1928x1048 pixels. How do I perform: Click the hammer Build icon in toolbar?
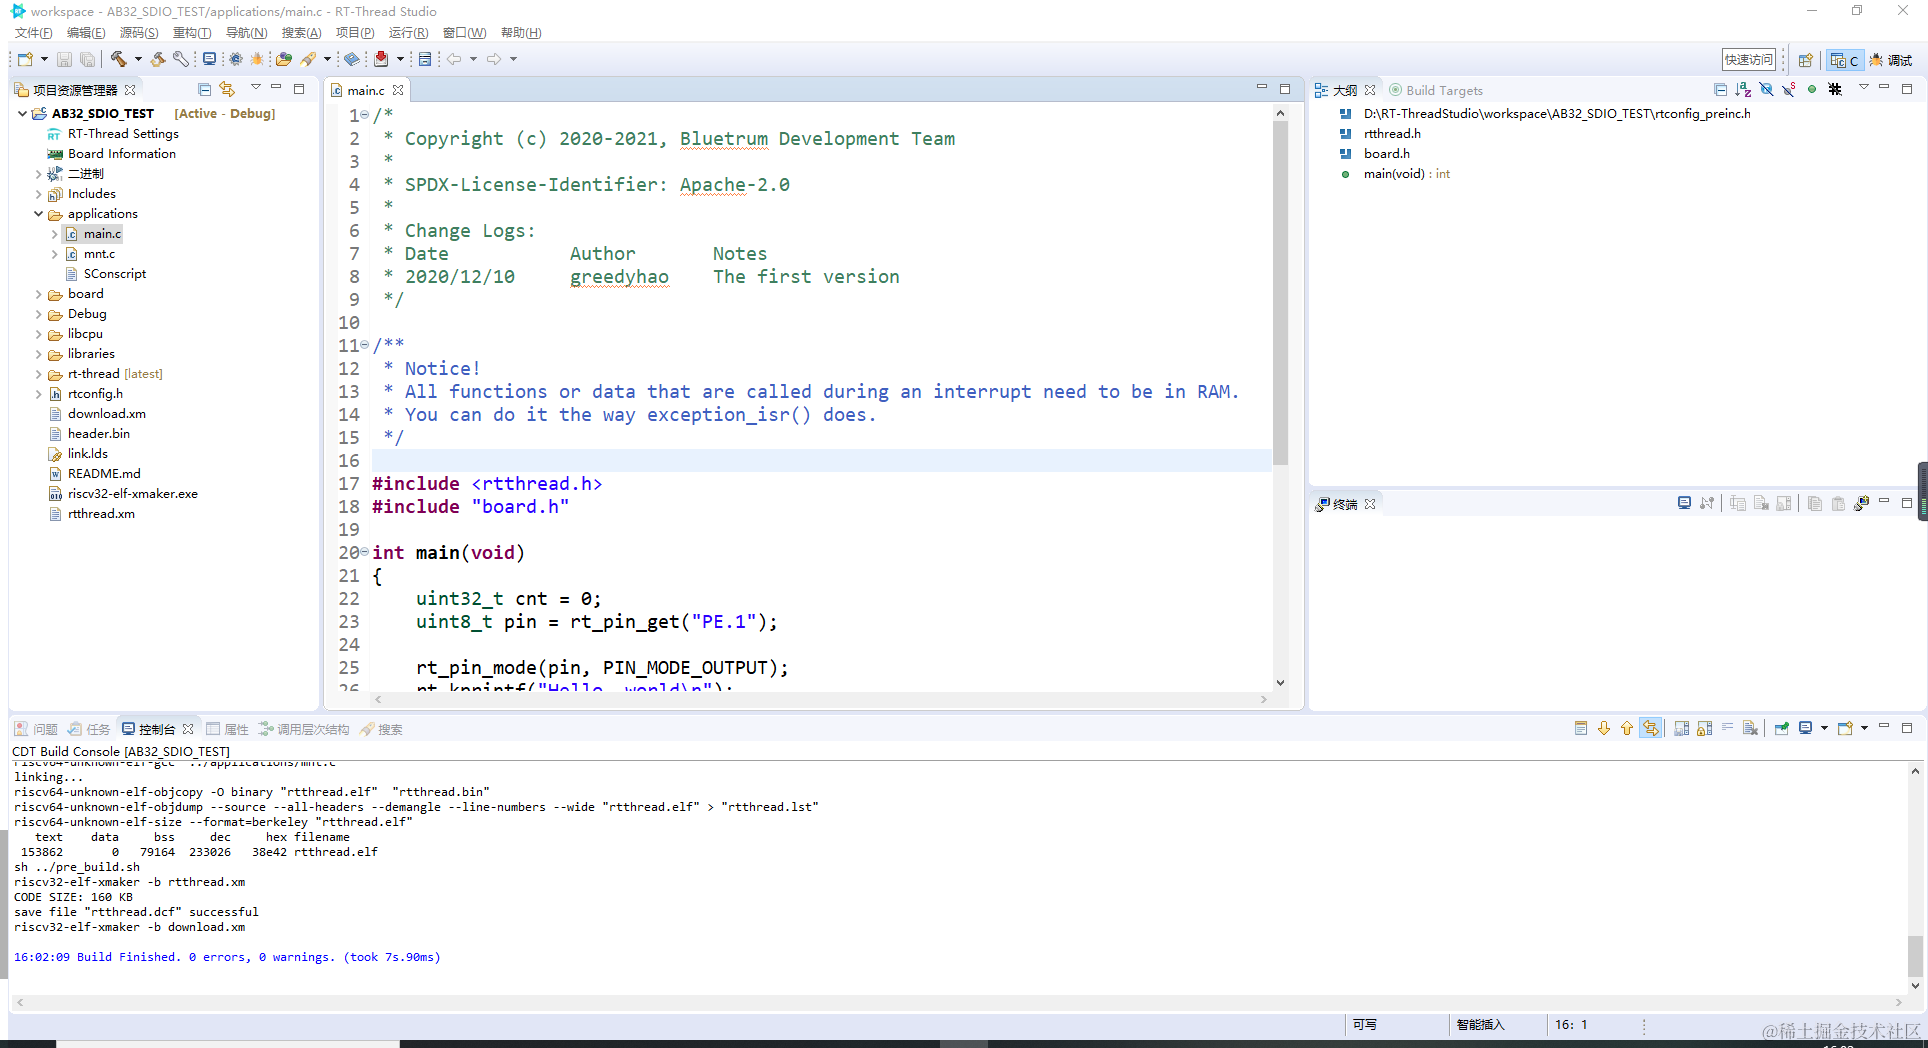coord(119,59)
